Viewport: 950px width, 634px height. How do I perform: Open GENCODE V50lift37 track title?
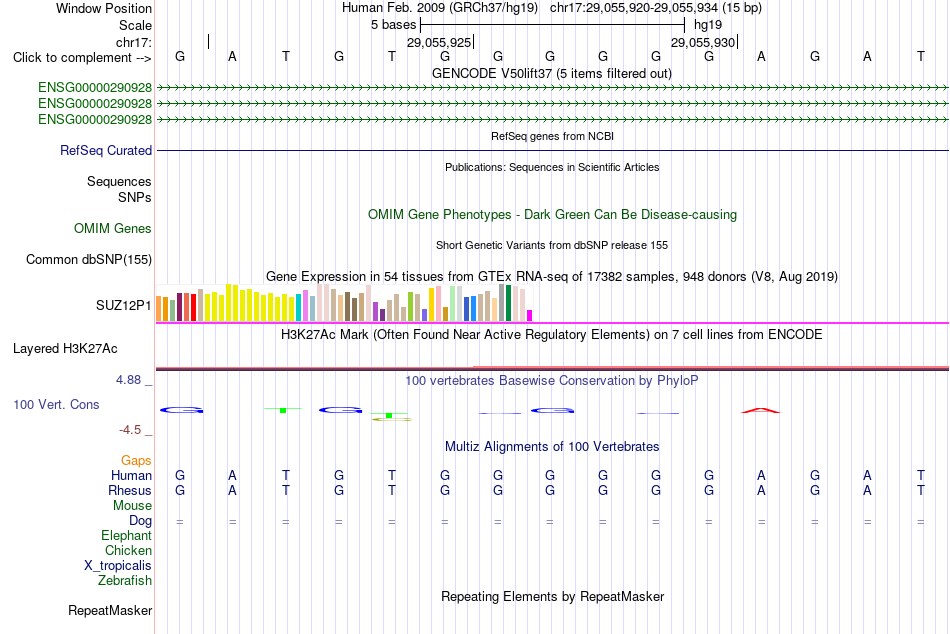pos(551,73)
